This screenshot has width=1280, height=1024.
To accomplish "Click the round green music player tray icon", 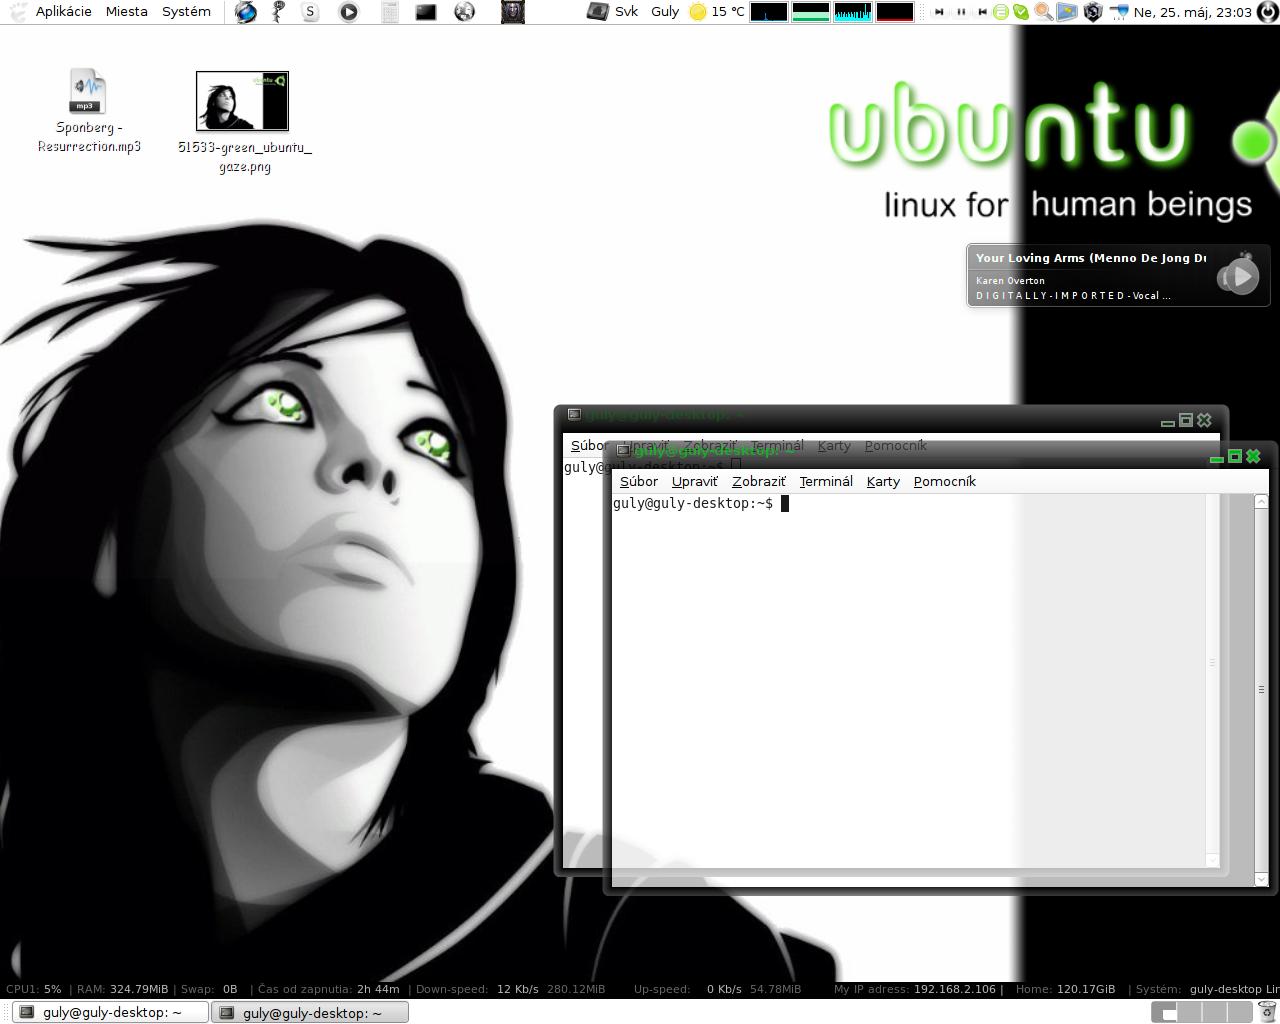I will coord(1001,12).
